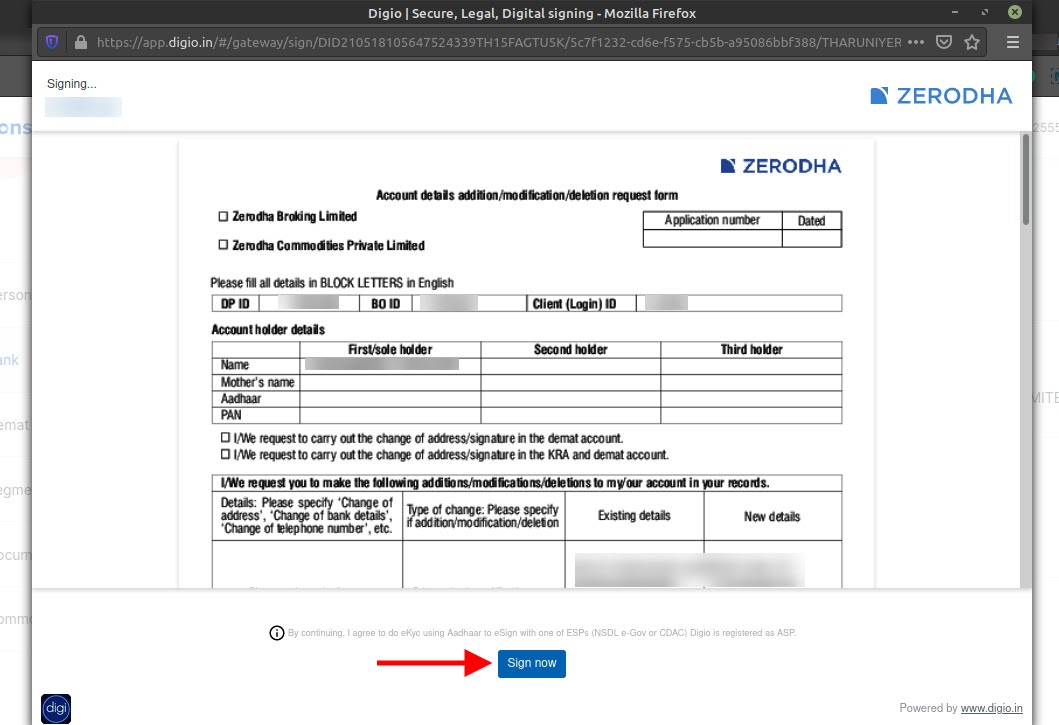Click the 'Application number' table header

coord(712,220)
